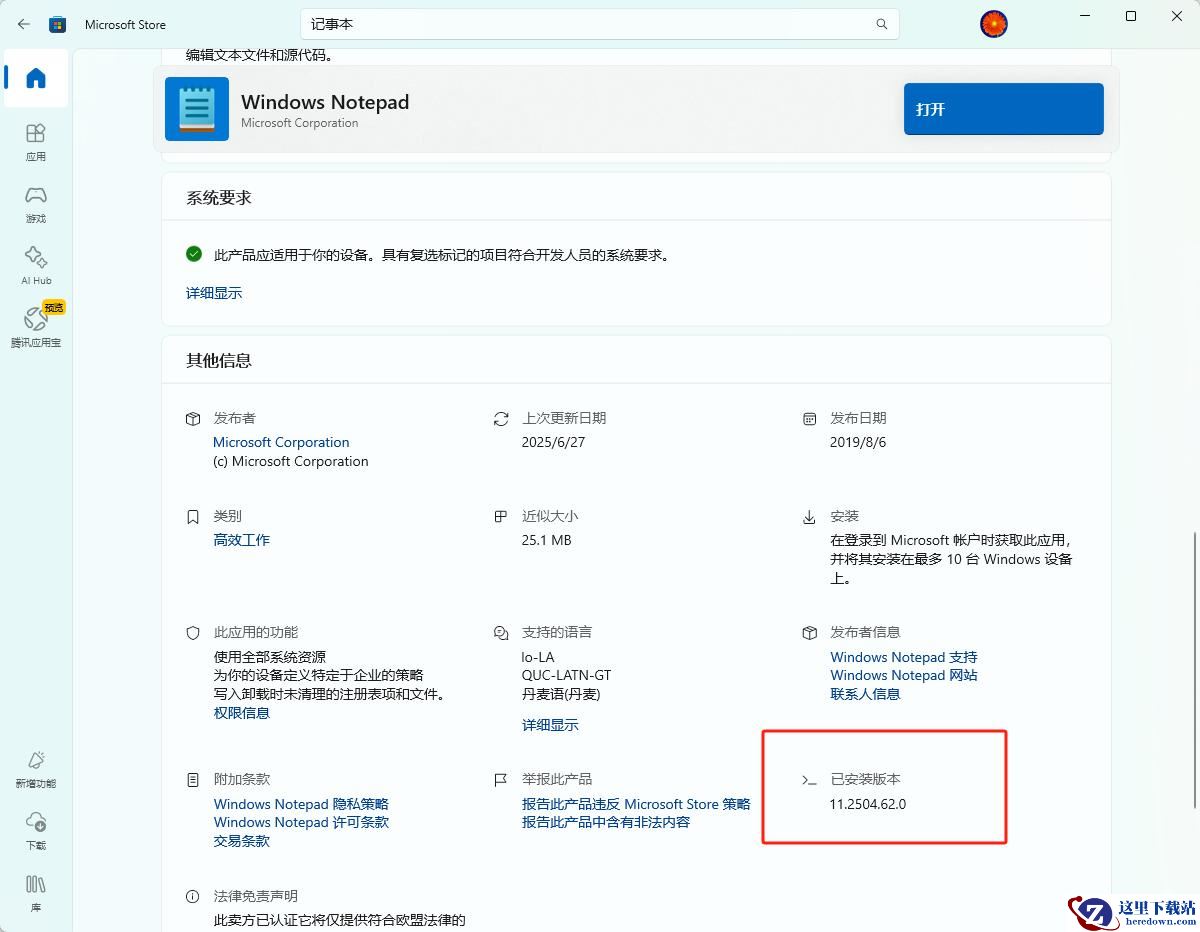Image resolution: width=1200 pixels, height=932 pixels.
Task: Open the Windows Notepad 网站 link
Action: [x=903, y=675]
